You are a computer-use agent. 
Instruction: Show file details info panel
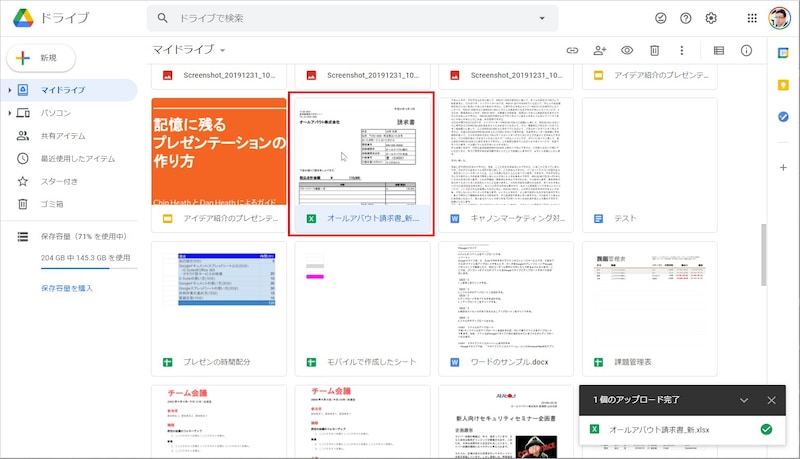[746, 50]
